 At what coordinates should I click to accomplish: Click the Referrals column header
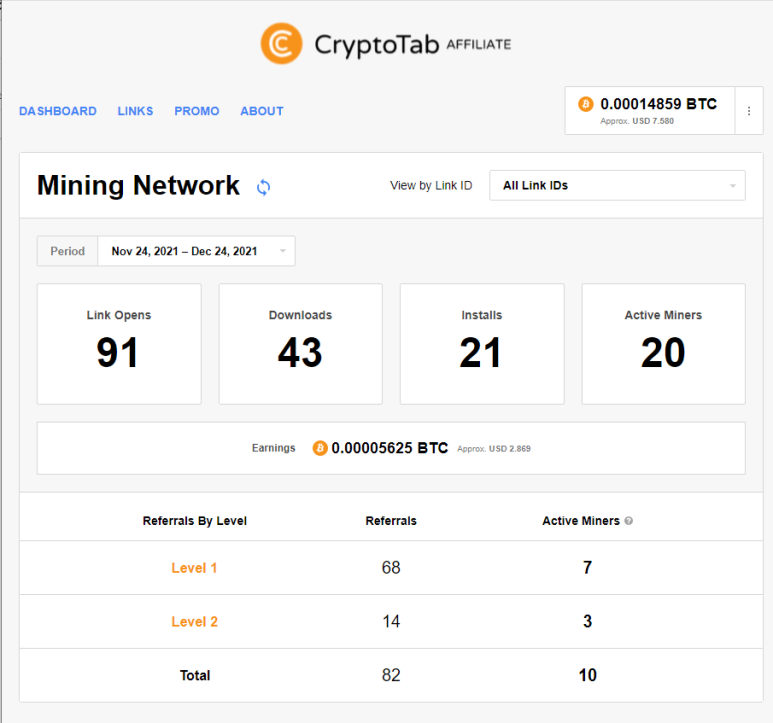(391, 520)
